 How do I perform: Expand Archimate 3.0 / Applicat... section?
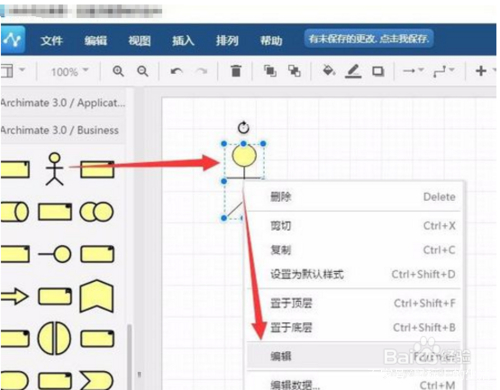coord(63,103)
